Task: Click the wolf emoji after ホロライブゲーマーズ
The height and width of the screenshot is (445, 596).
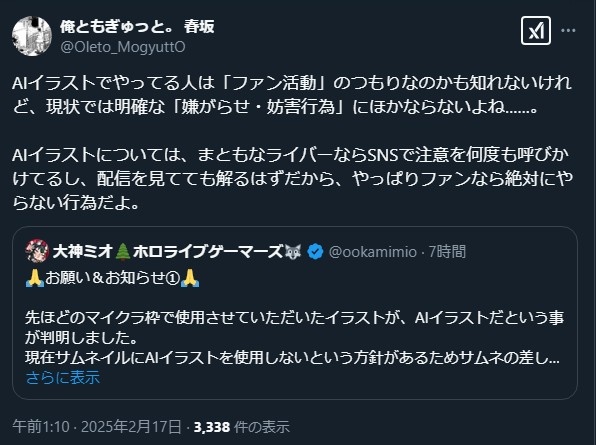Action: (293, 251)
